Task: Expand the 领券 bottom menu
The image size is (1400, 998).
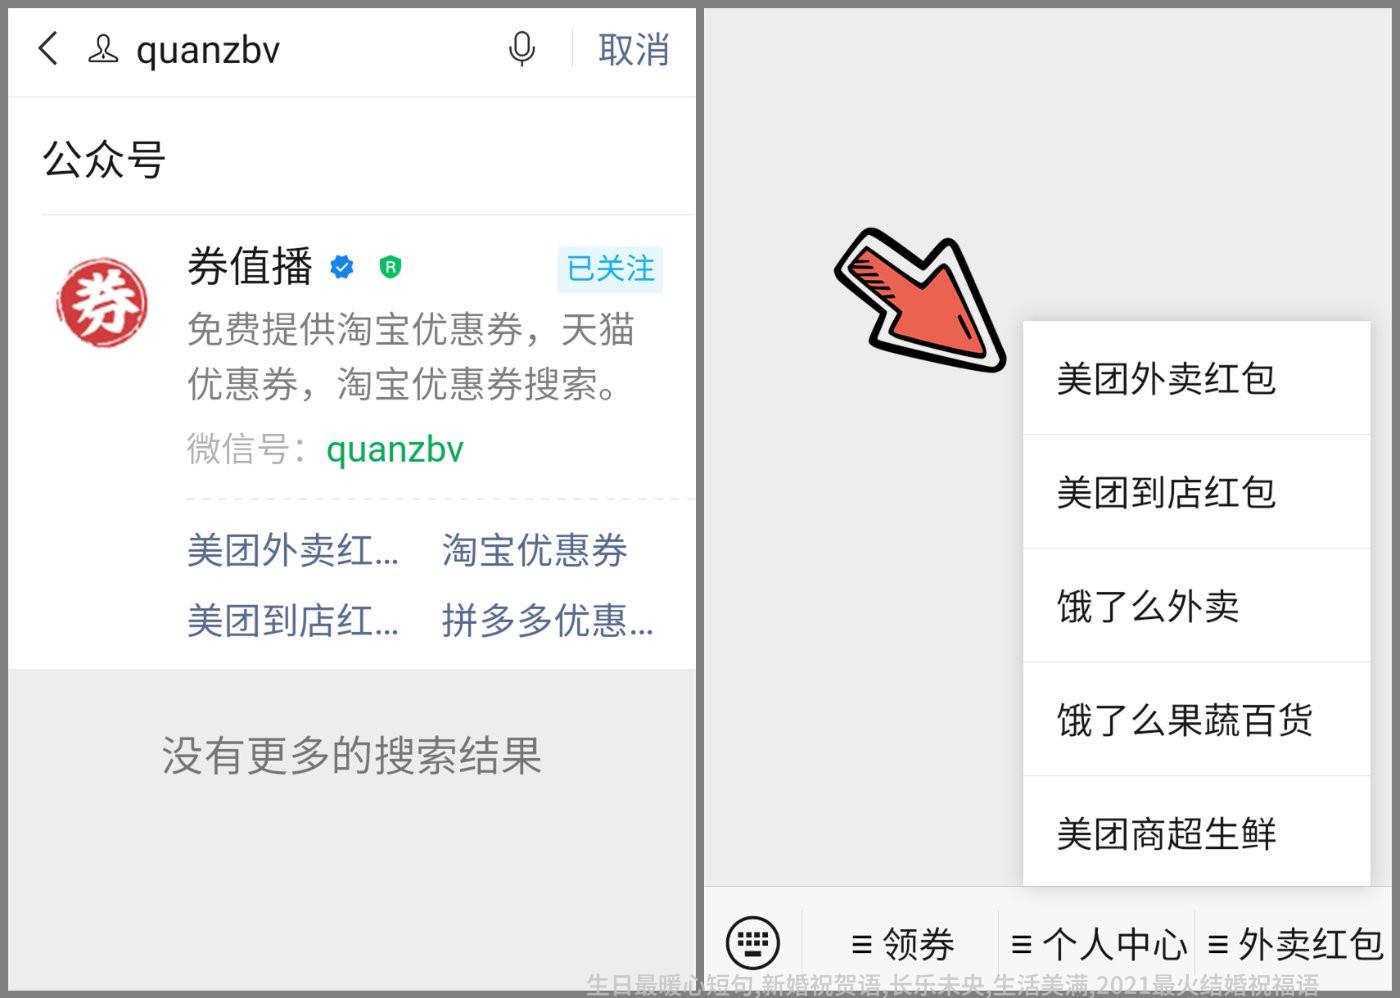Action: pos(902,943)
